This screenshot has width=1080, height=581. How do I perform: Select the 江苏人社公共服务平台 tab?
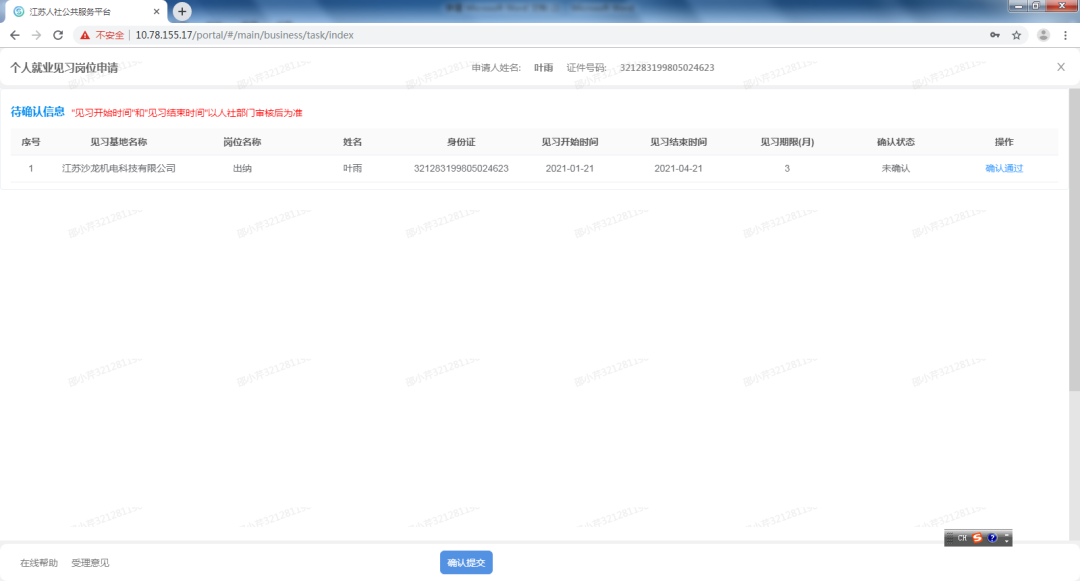click(x=80, y=12)
